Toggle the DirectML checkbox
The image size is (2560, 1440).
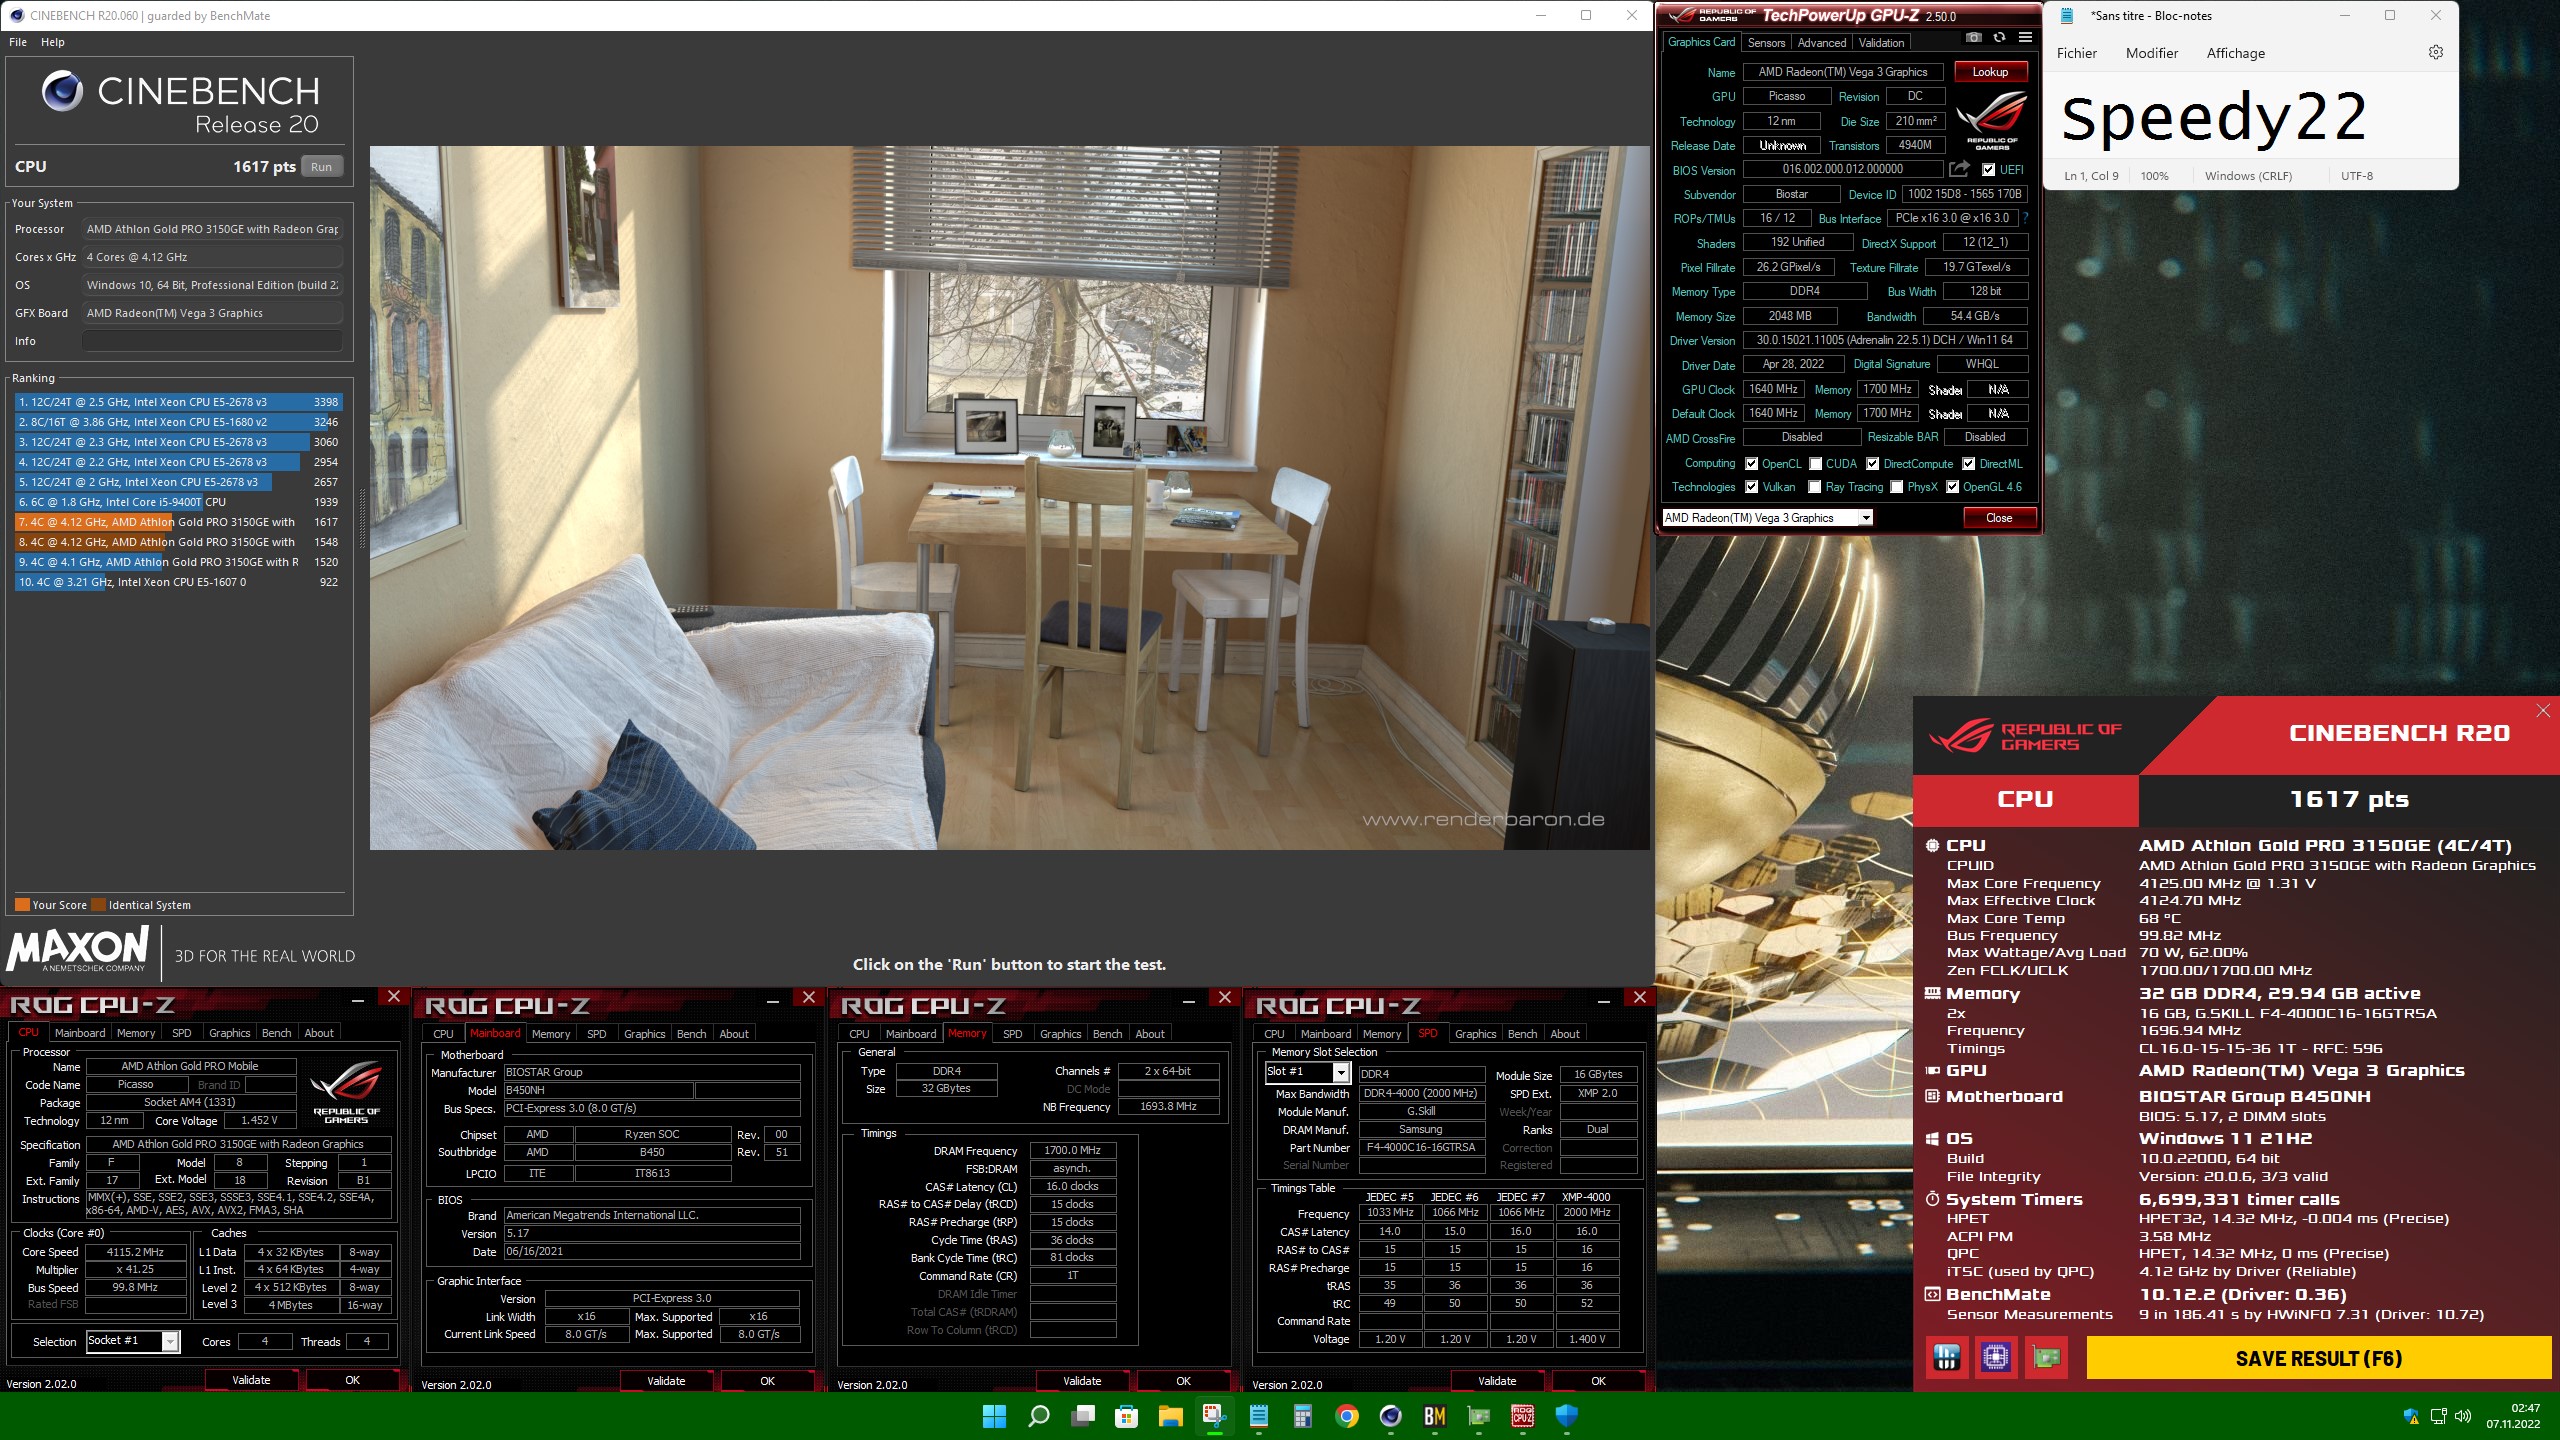tap(1968, 464)
